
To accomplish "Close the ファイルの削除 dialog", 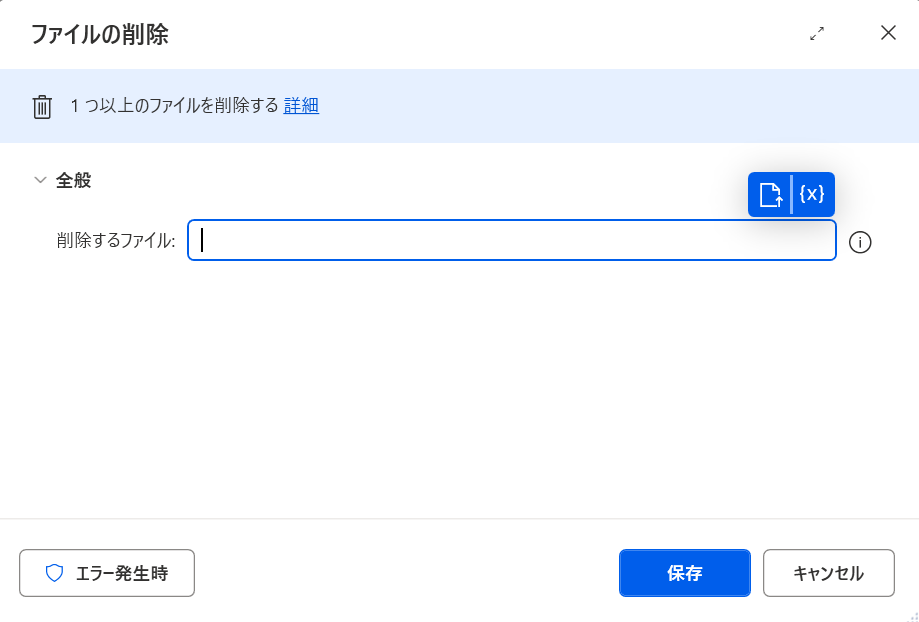I will pyautogui.click(x=889, y=33).
